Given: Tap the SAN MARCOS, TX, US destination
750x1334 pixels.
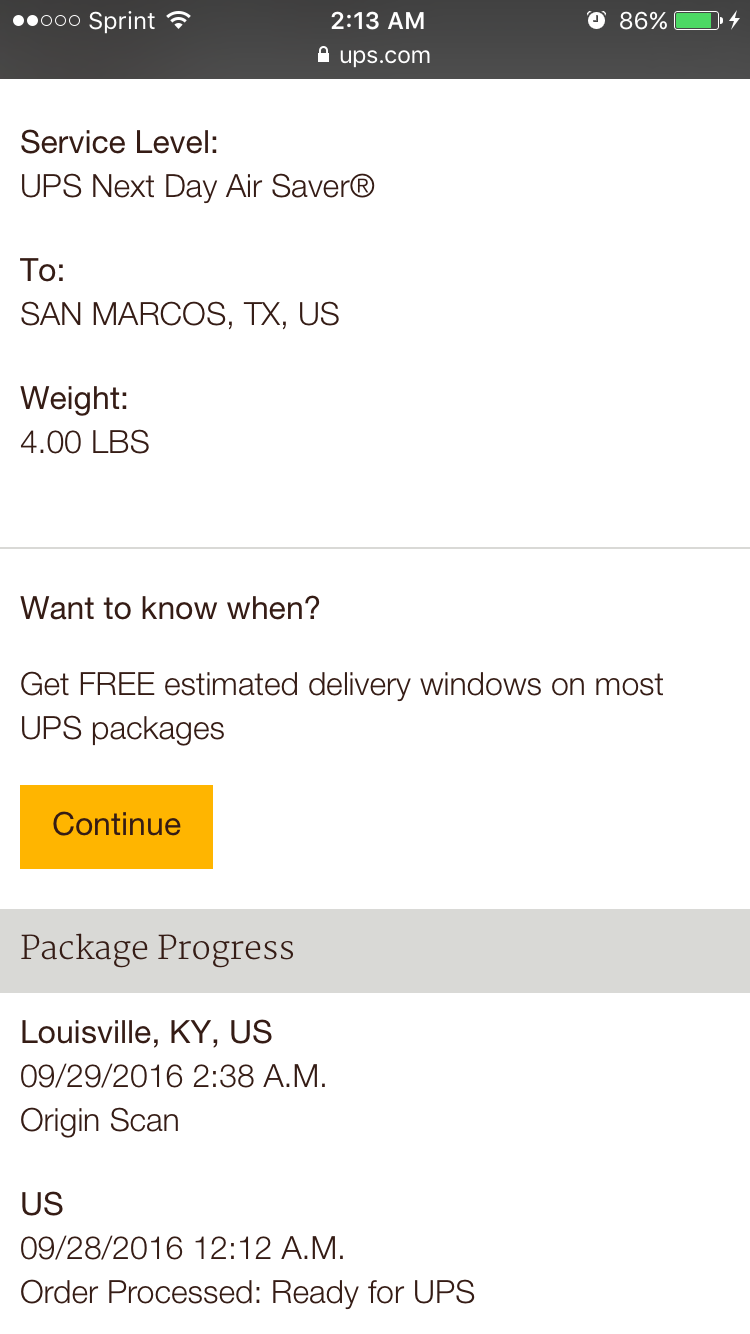Looking at the screenshot, I should [180, 314].
